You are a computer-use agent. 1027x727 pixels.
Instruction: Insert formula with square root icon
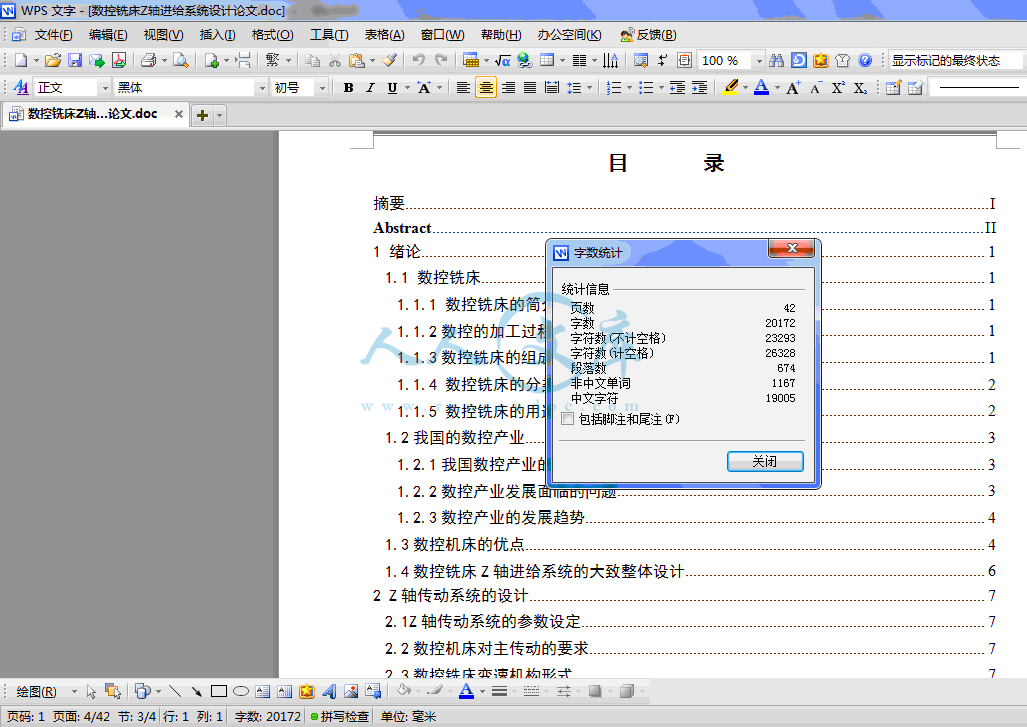tap(502, 61)
